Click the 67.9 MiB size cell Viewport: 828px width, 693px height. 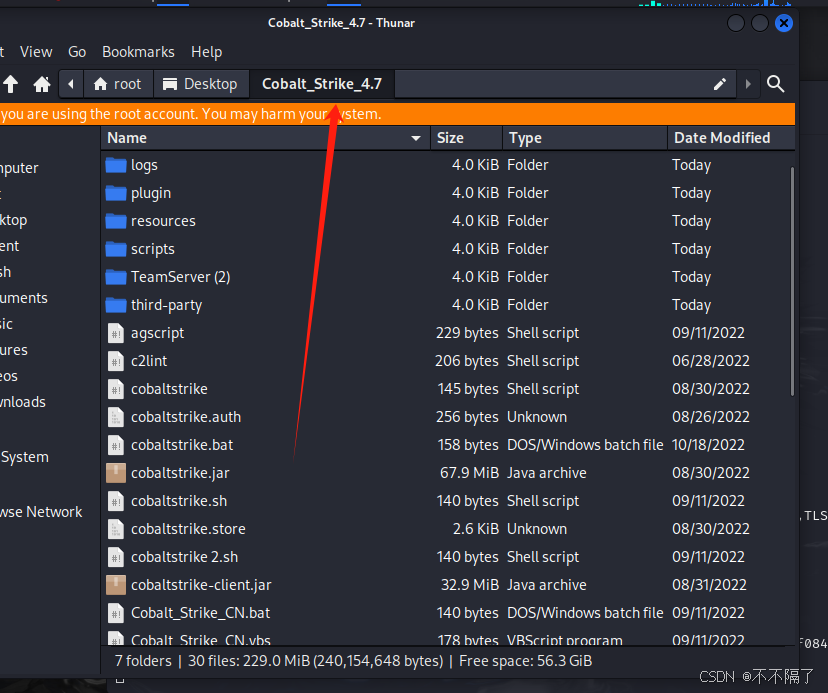pos(469,473)
